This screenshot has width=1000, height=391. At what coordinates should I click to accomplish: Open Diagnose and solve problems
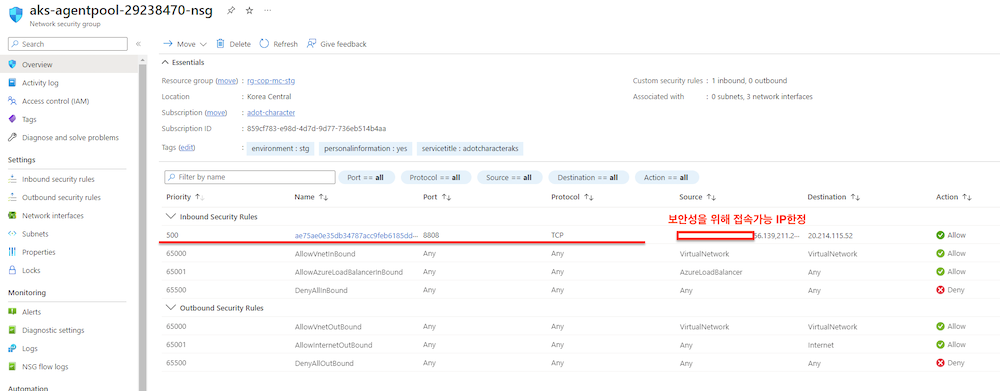pos(69,137)
